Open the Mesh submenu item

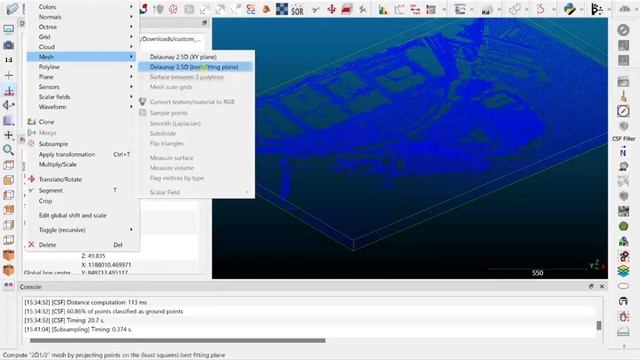click(x=81, y=57)
